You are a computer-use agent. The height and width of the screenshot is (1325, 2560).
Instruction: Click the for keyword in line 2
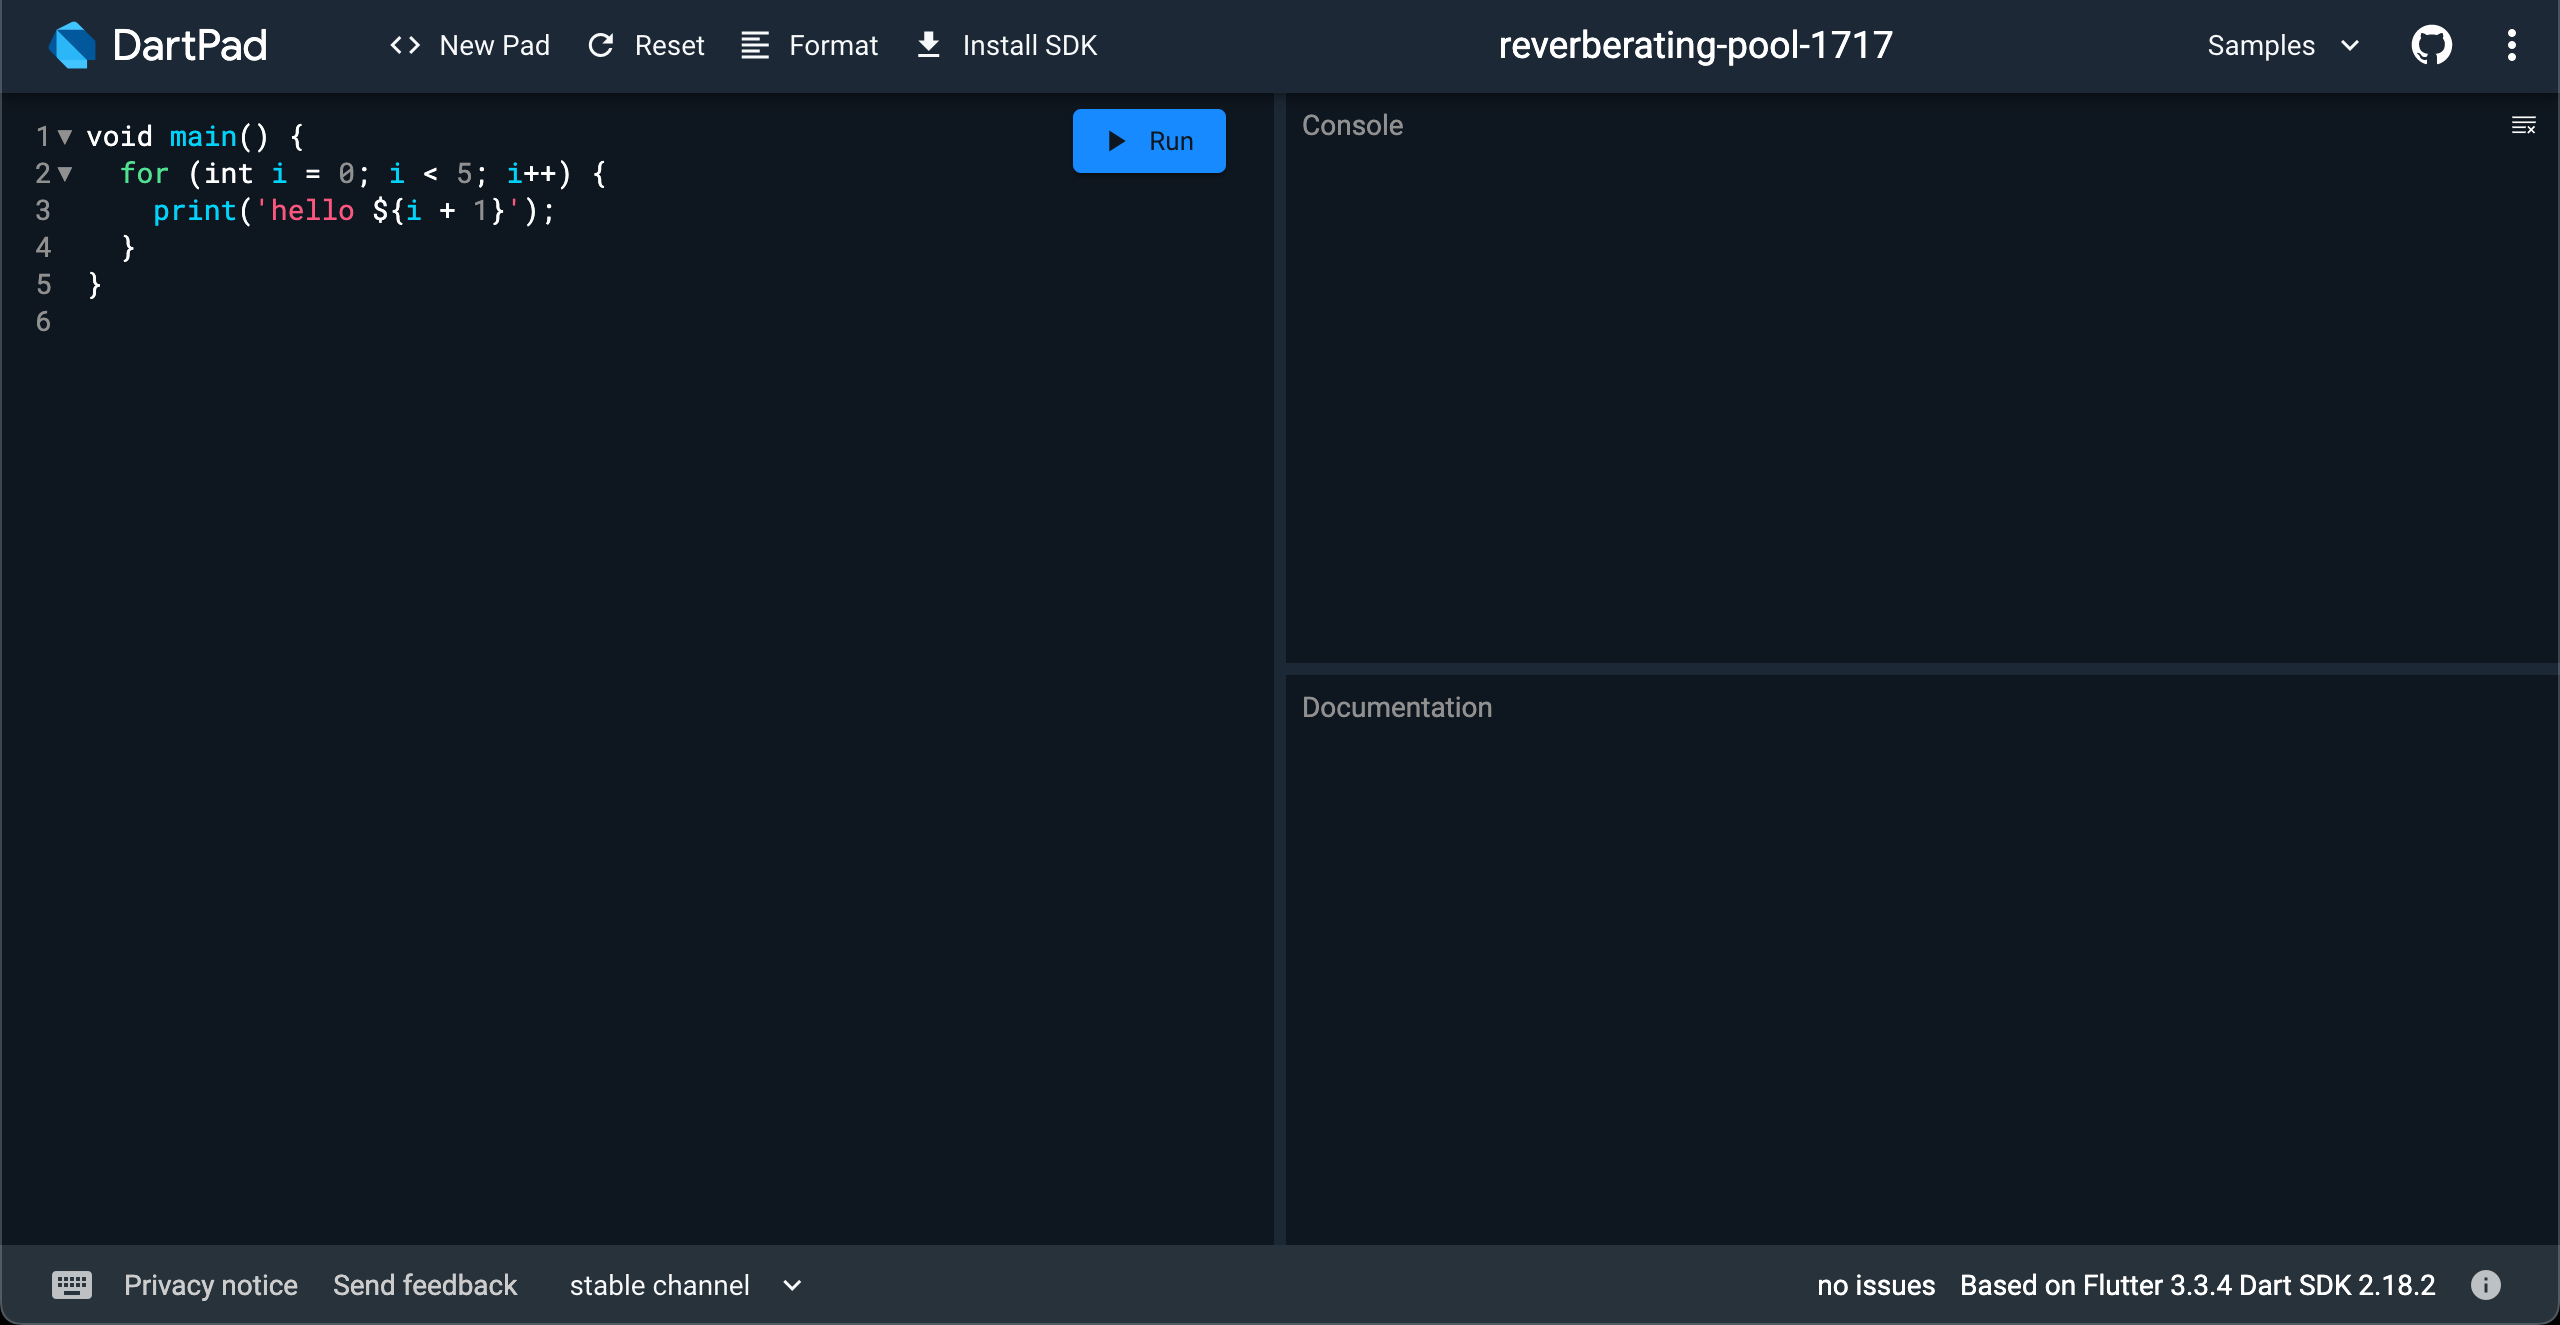tap(144, 173)
